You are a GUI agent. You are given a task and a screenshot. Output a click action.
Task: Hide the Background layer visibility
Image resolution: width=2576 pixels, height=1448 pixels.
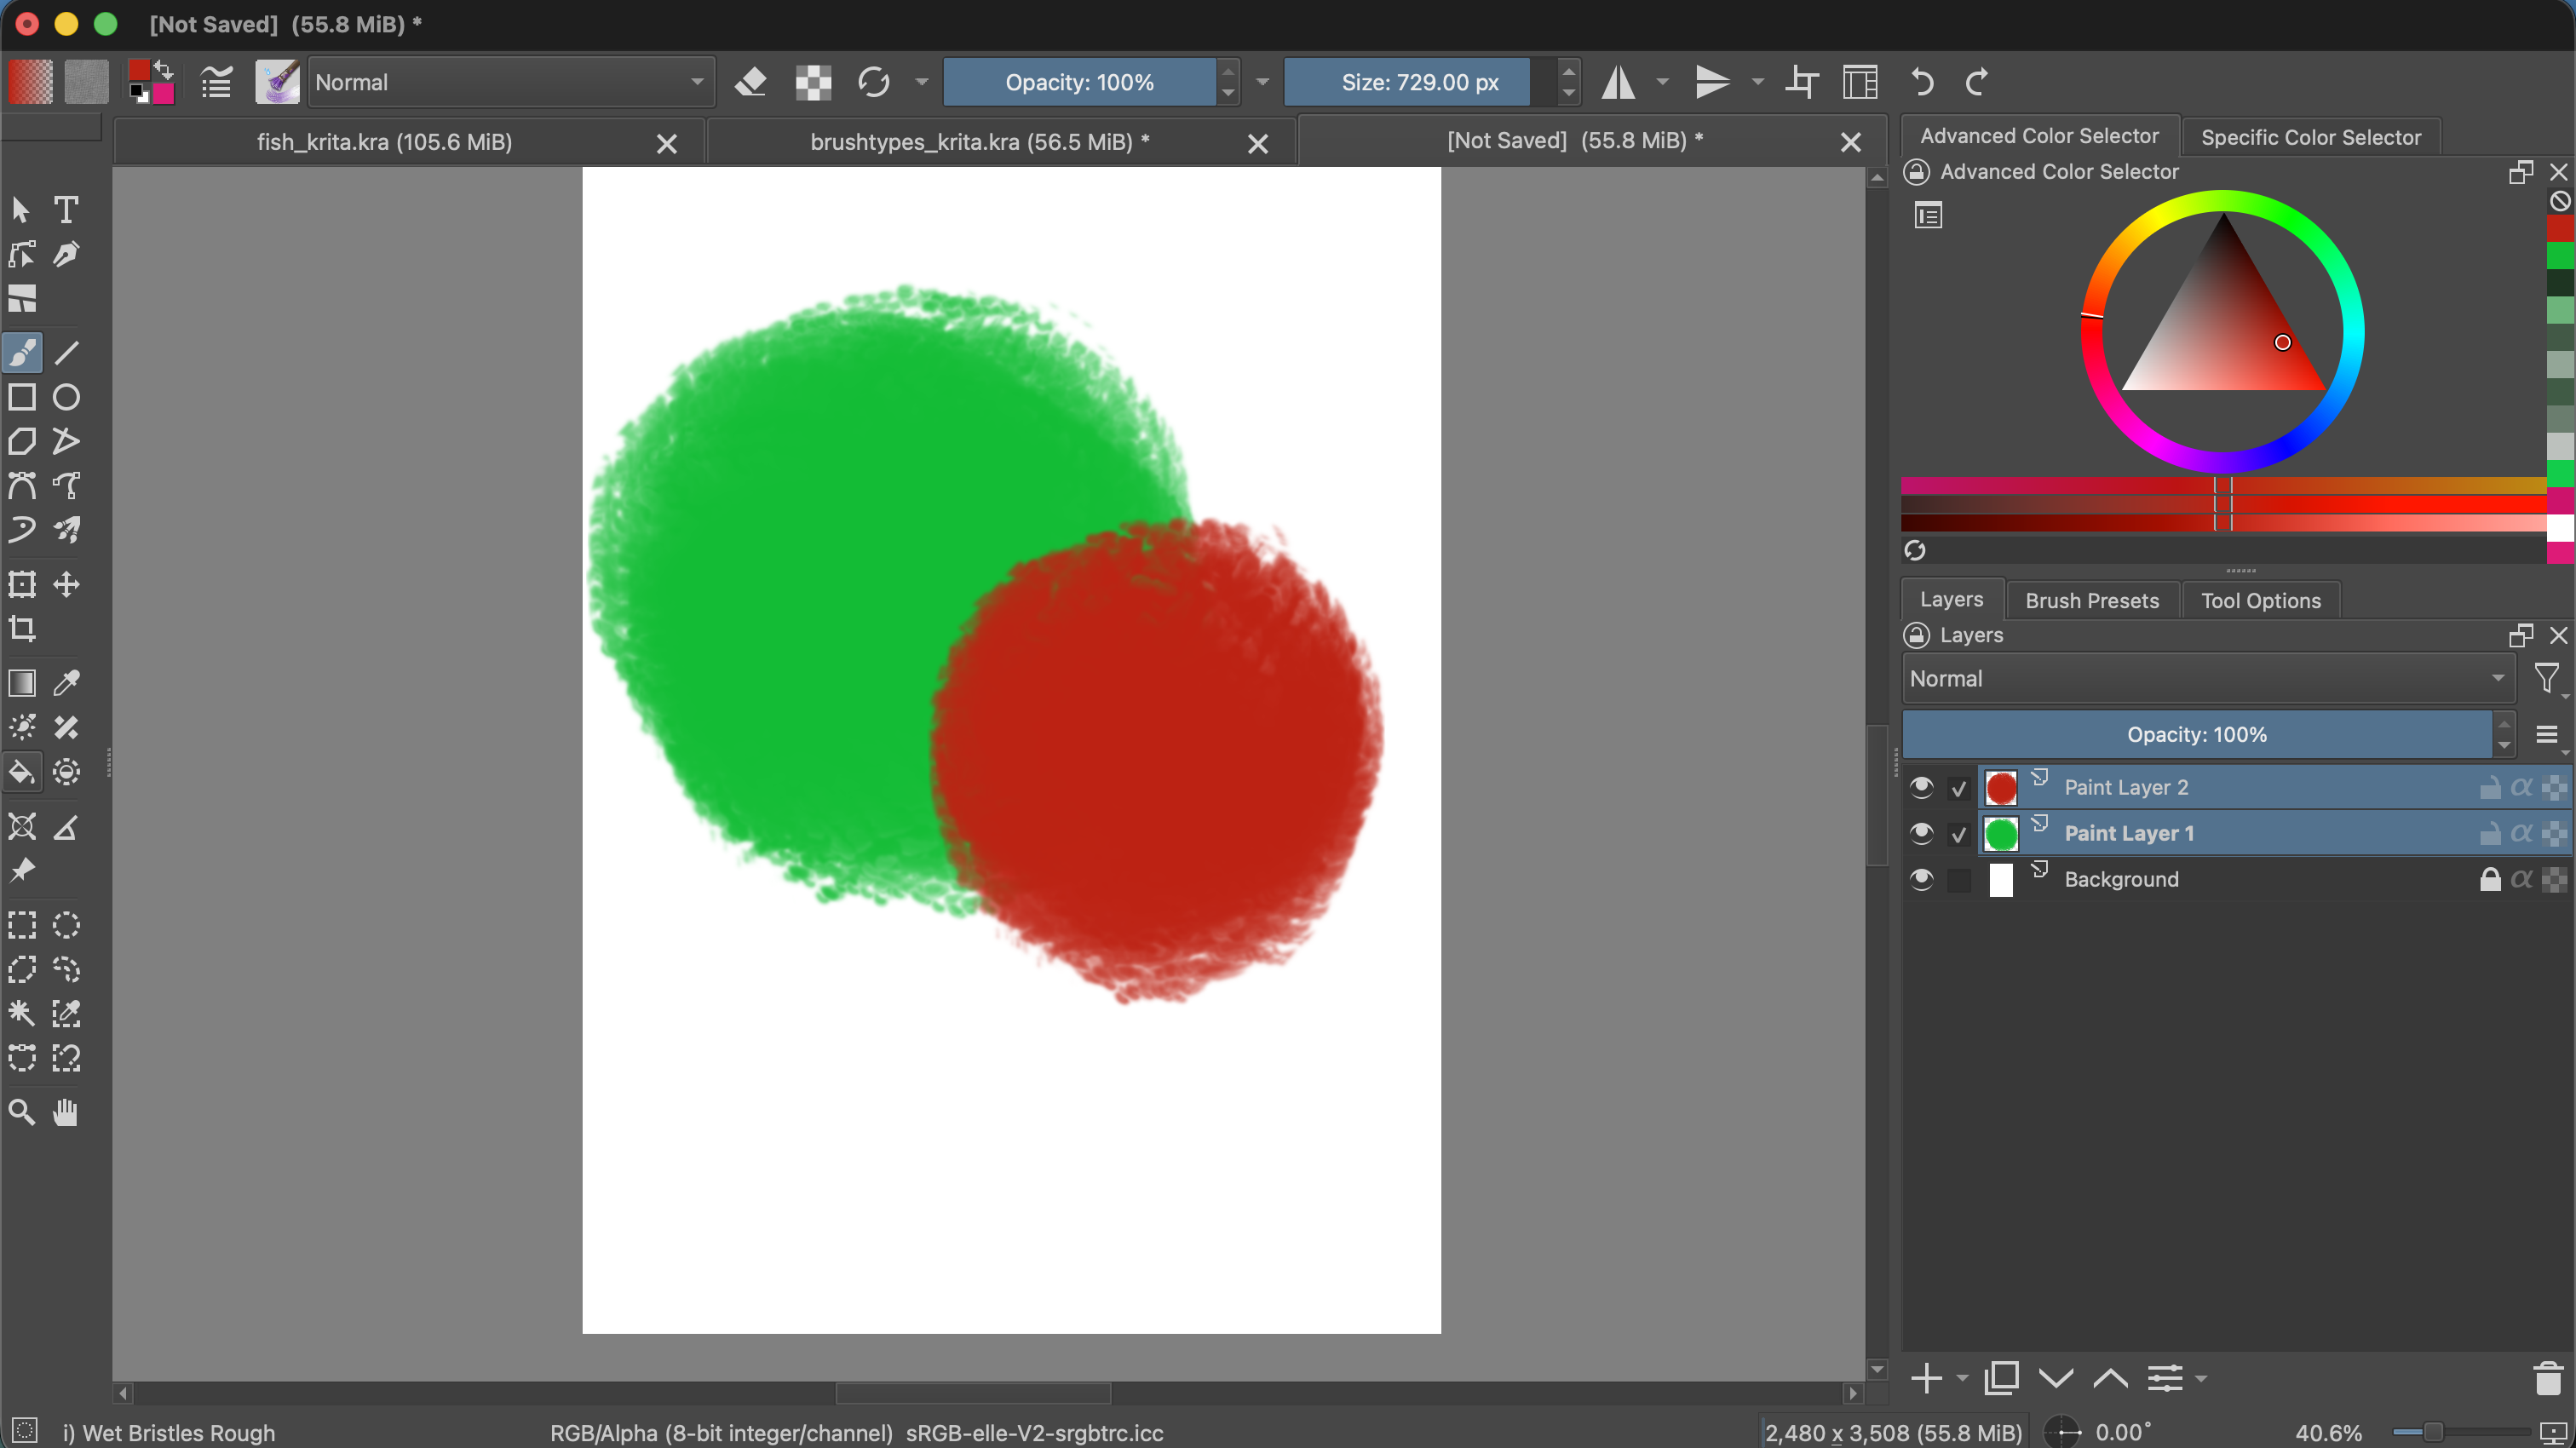tap(1921, 880)
